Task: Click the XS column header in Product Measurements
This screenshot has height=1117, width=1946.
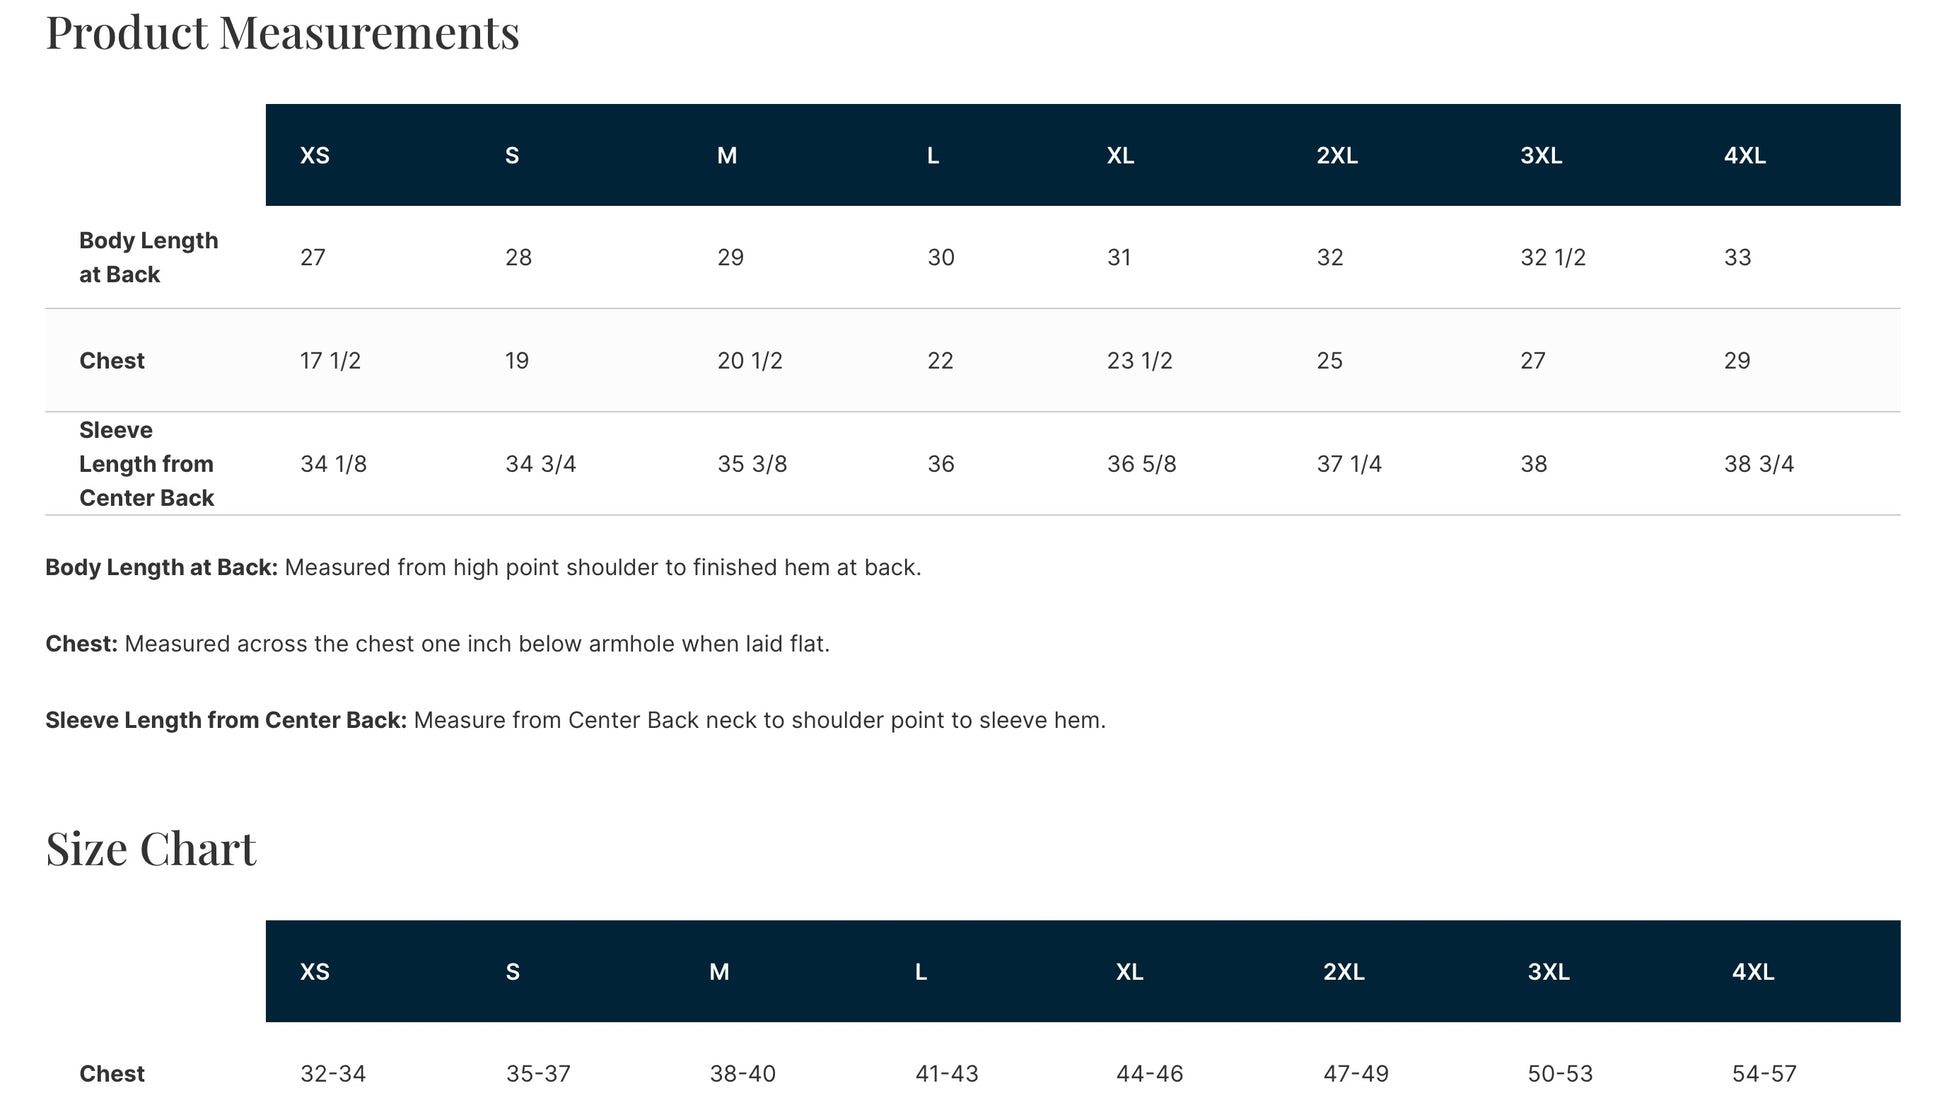Action: point(314,156)
